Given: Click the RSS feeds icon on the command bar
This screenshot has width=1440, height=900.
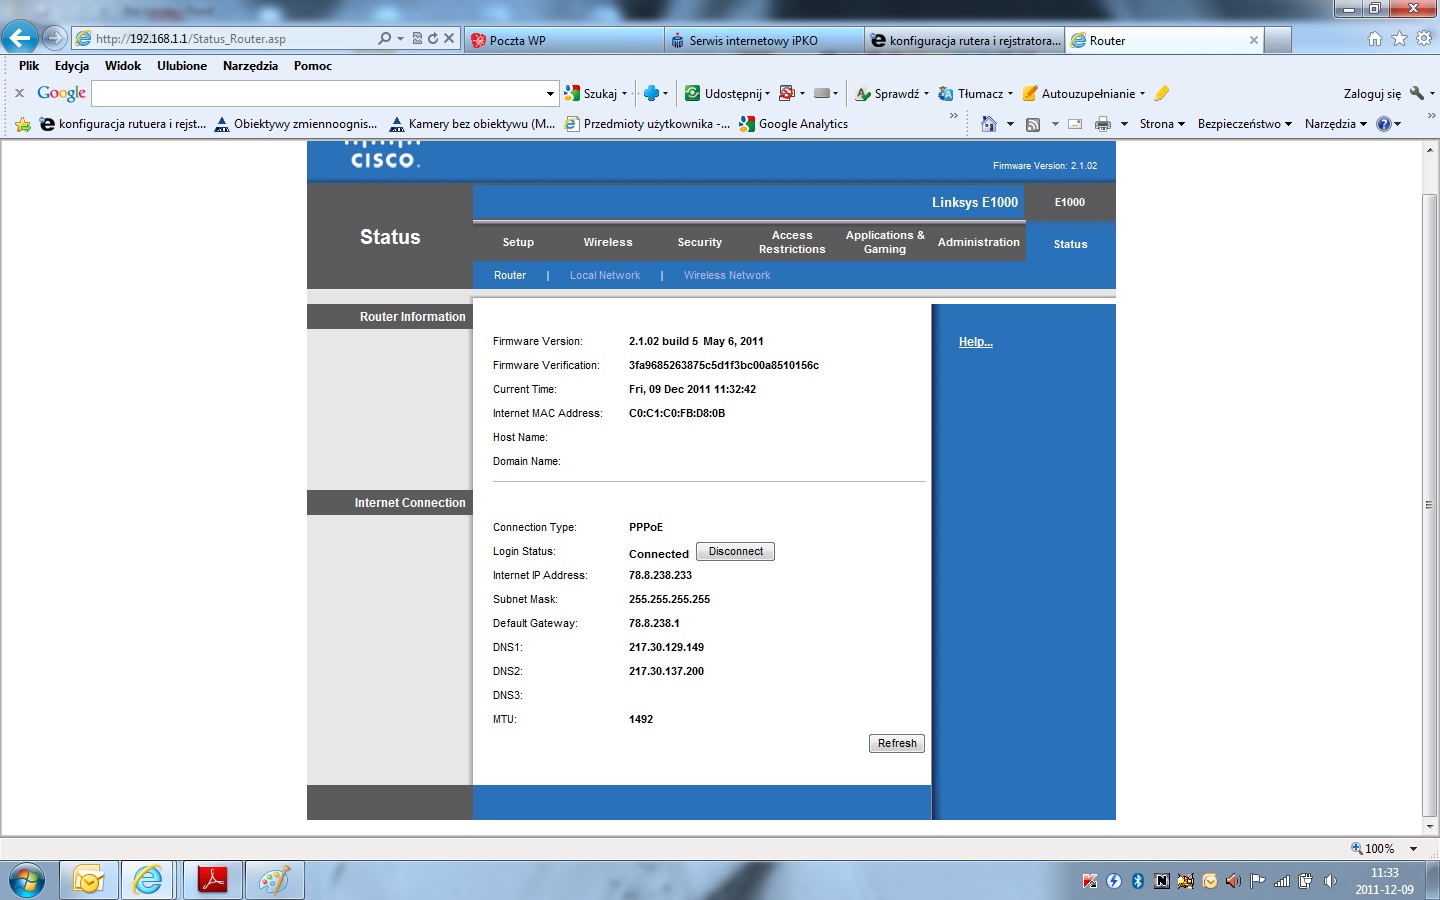Looking at the screenshot, I should [x=1033, y=124].
